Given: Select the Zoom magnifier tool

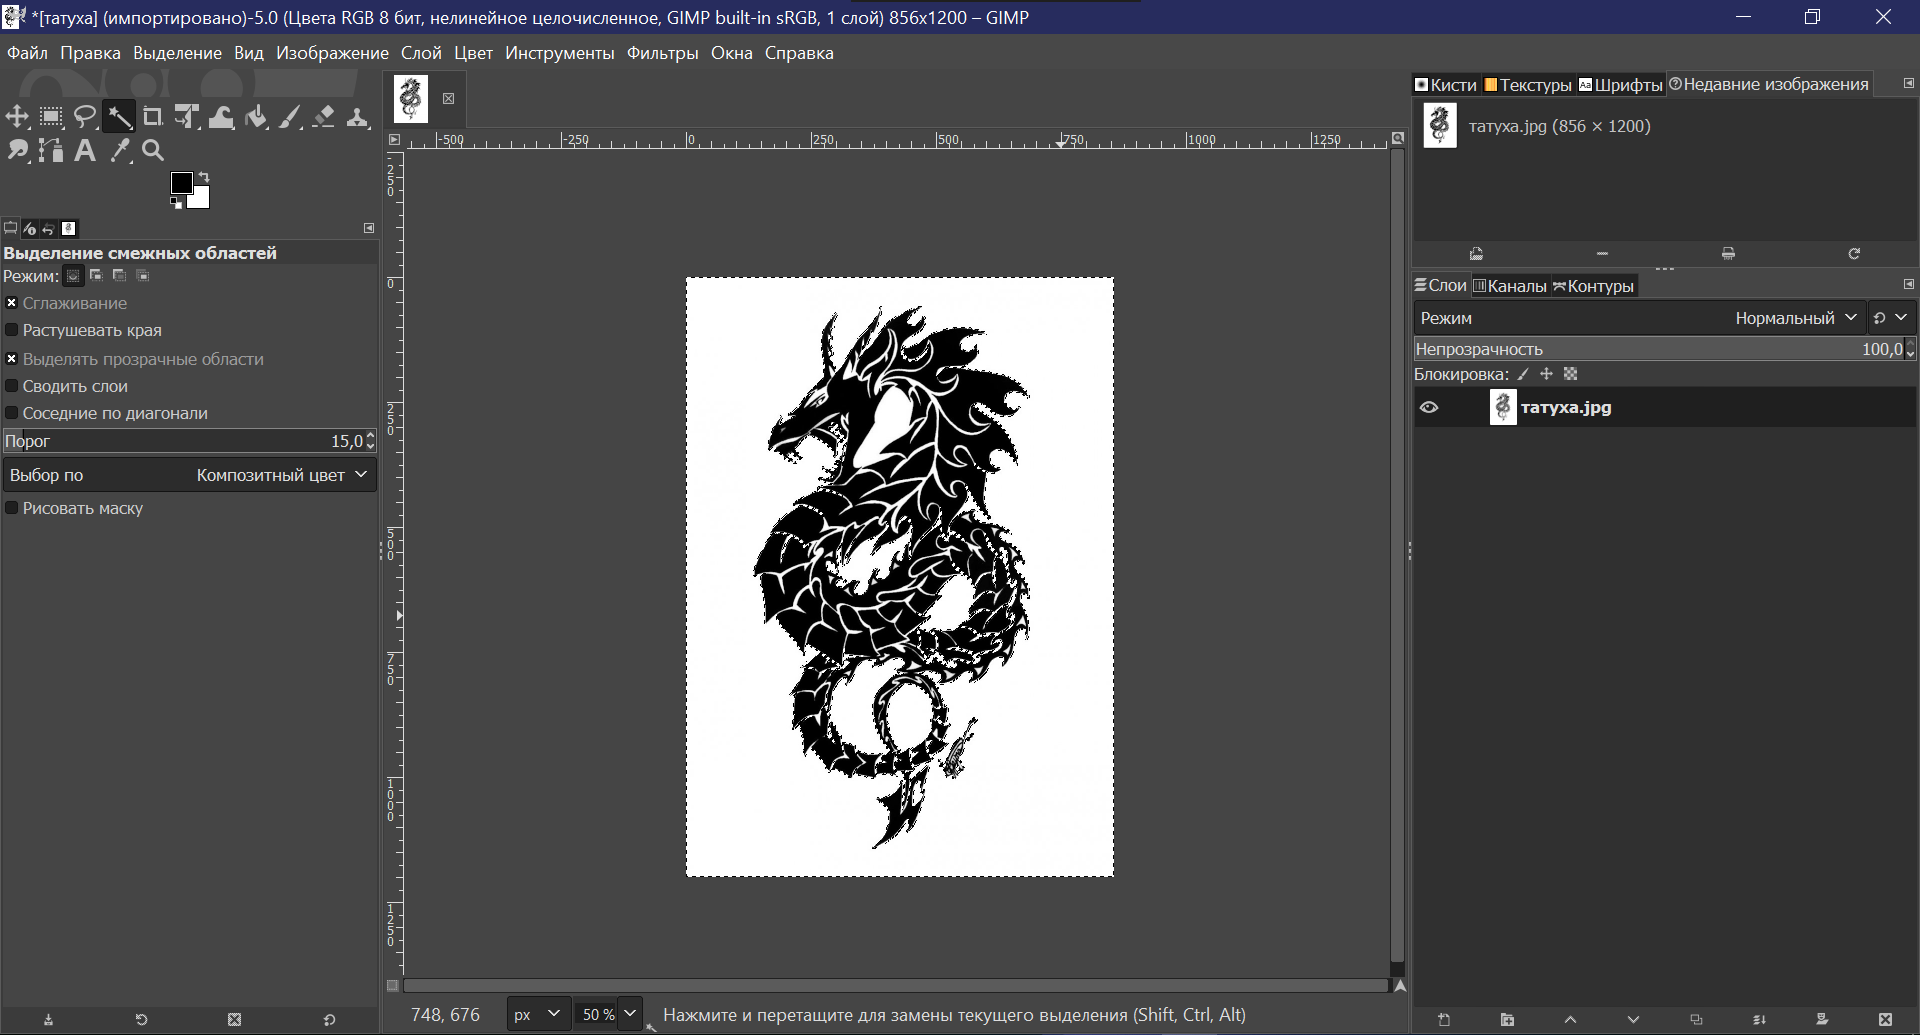Looking at the screenshot, I should 153,150.
